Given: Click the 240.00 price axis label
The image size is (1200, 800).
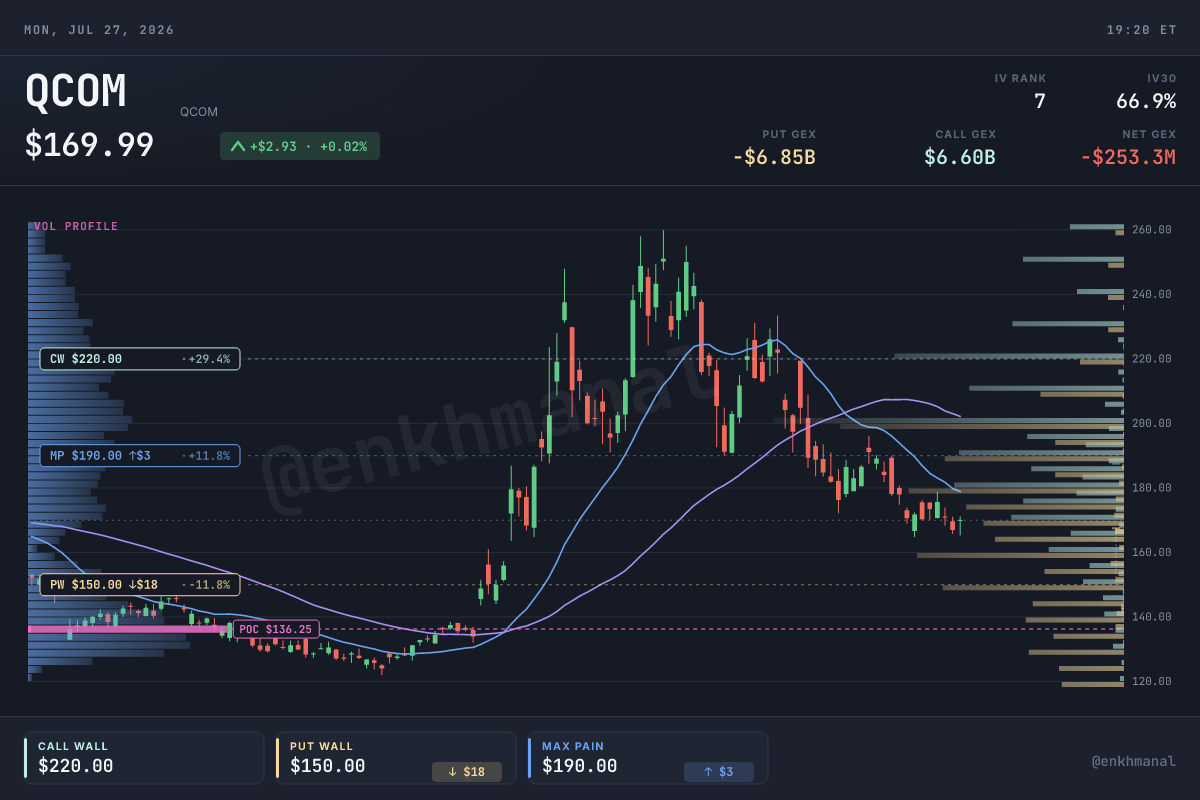Looking at the screenshot, I should tap(1152, 294).
